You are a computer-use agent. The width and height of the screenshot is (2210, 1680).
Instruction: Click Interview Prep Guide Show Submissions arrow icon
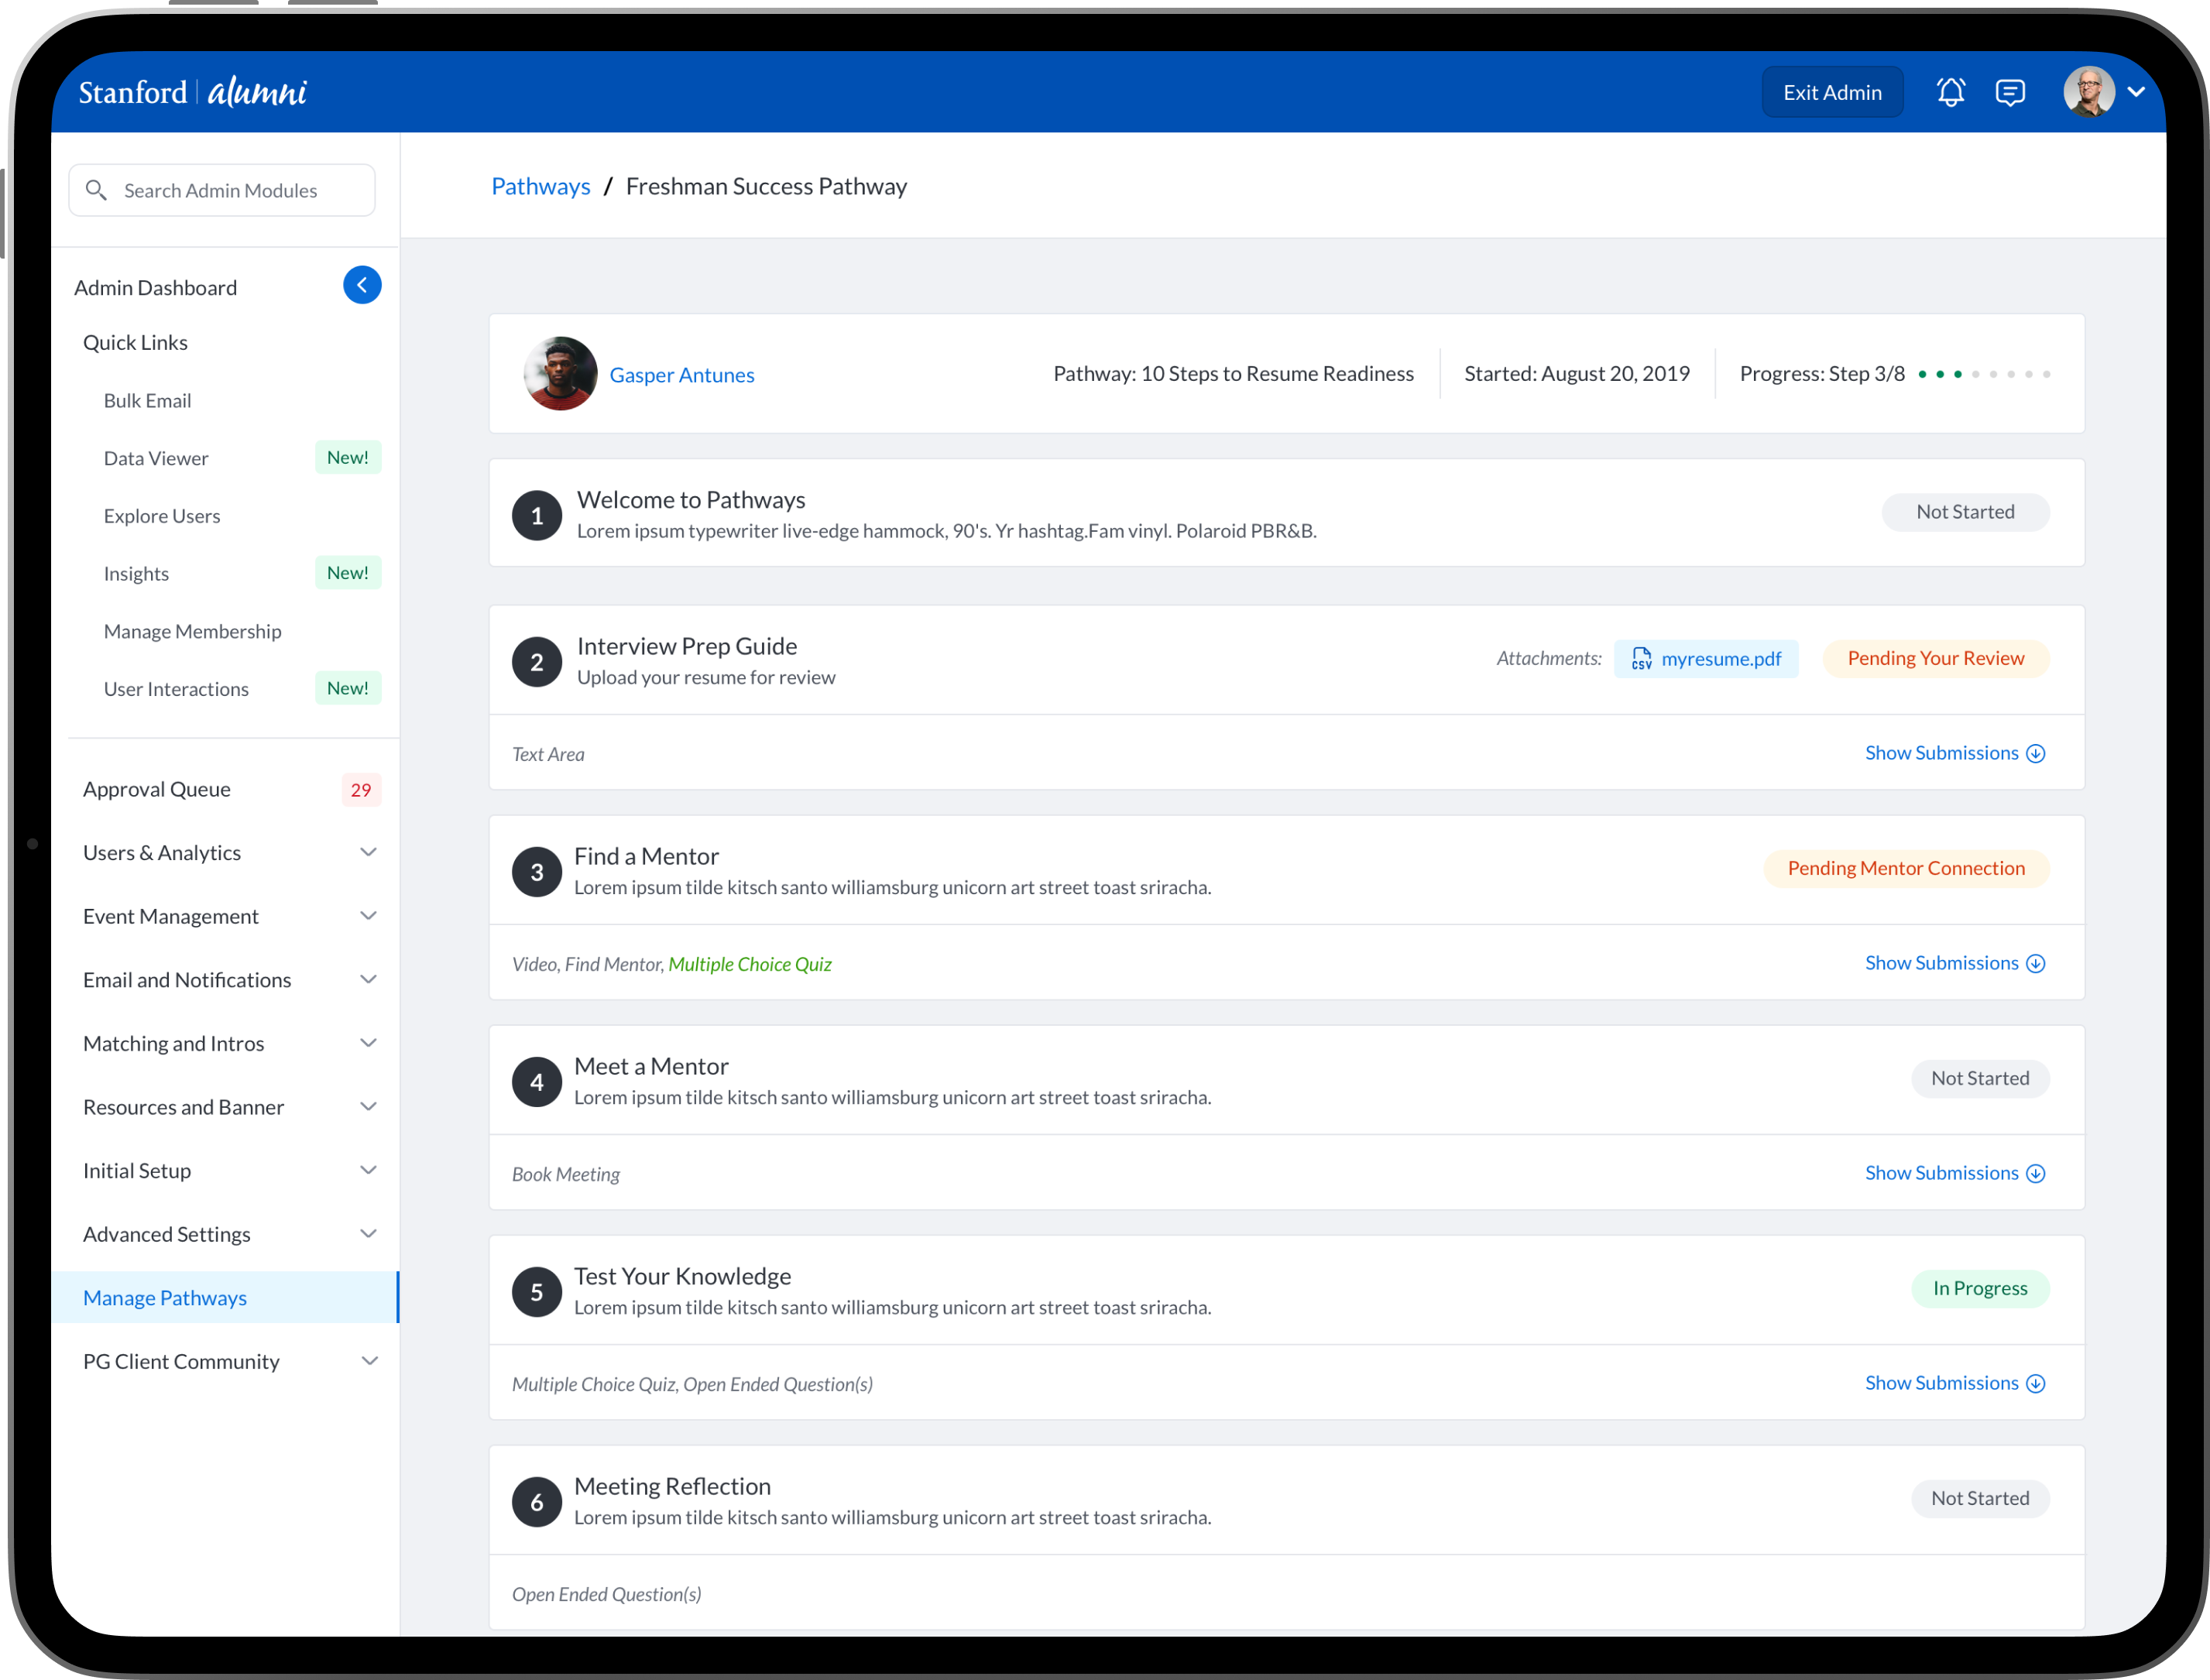point(2036,754)
